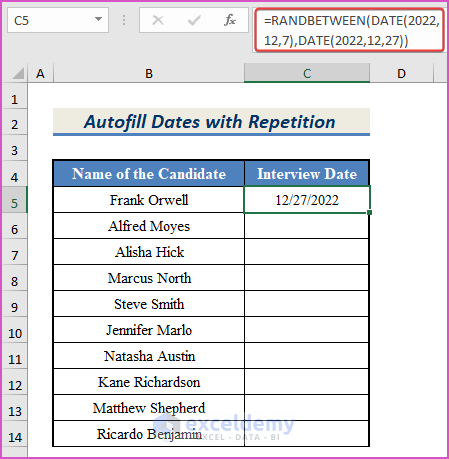Screen dimensions: 449x459
Task: Click the cell Alisha Hick
Action: coord(149,252)
